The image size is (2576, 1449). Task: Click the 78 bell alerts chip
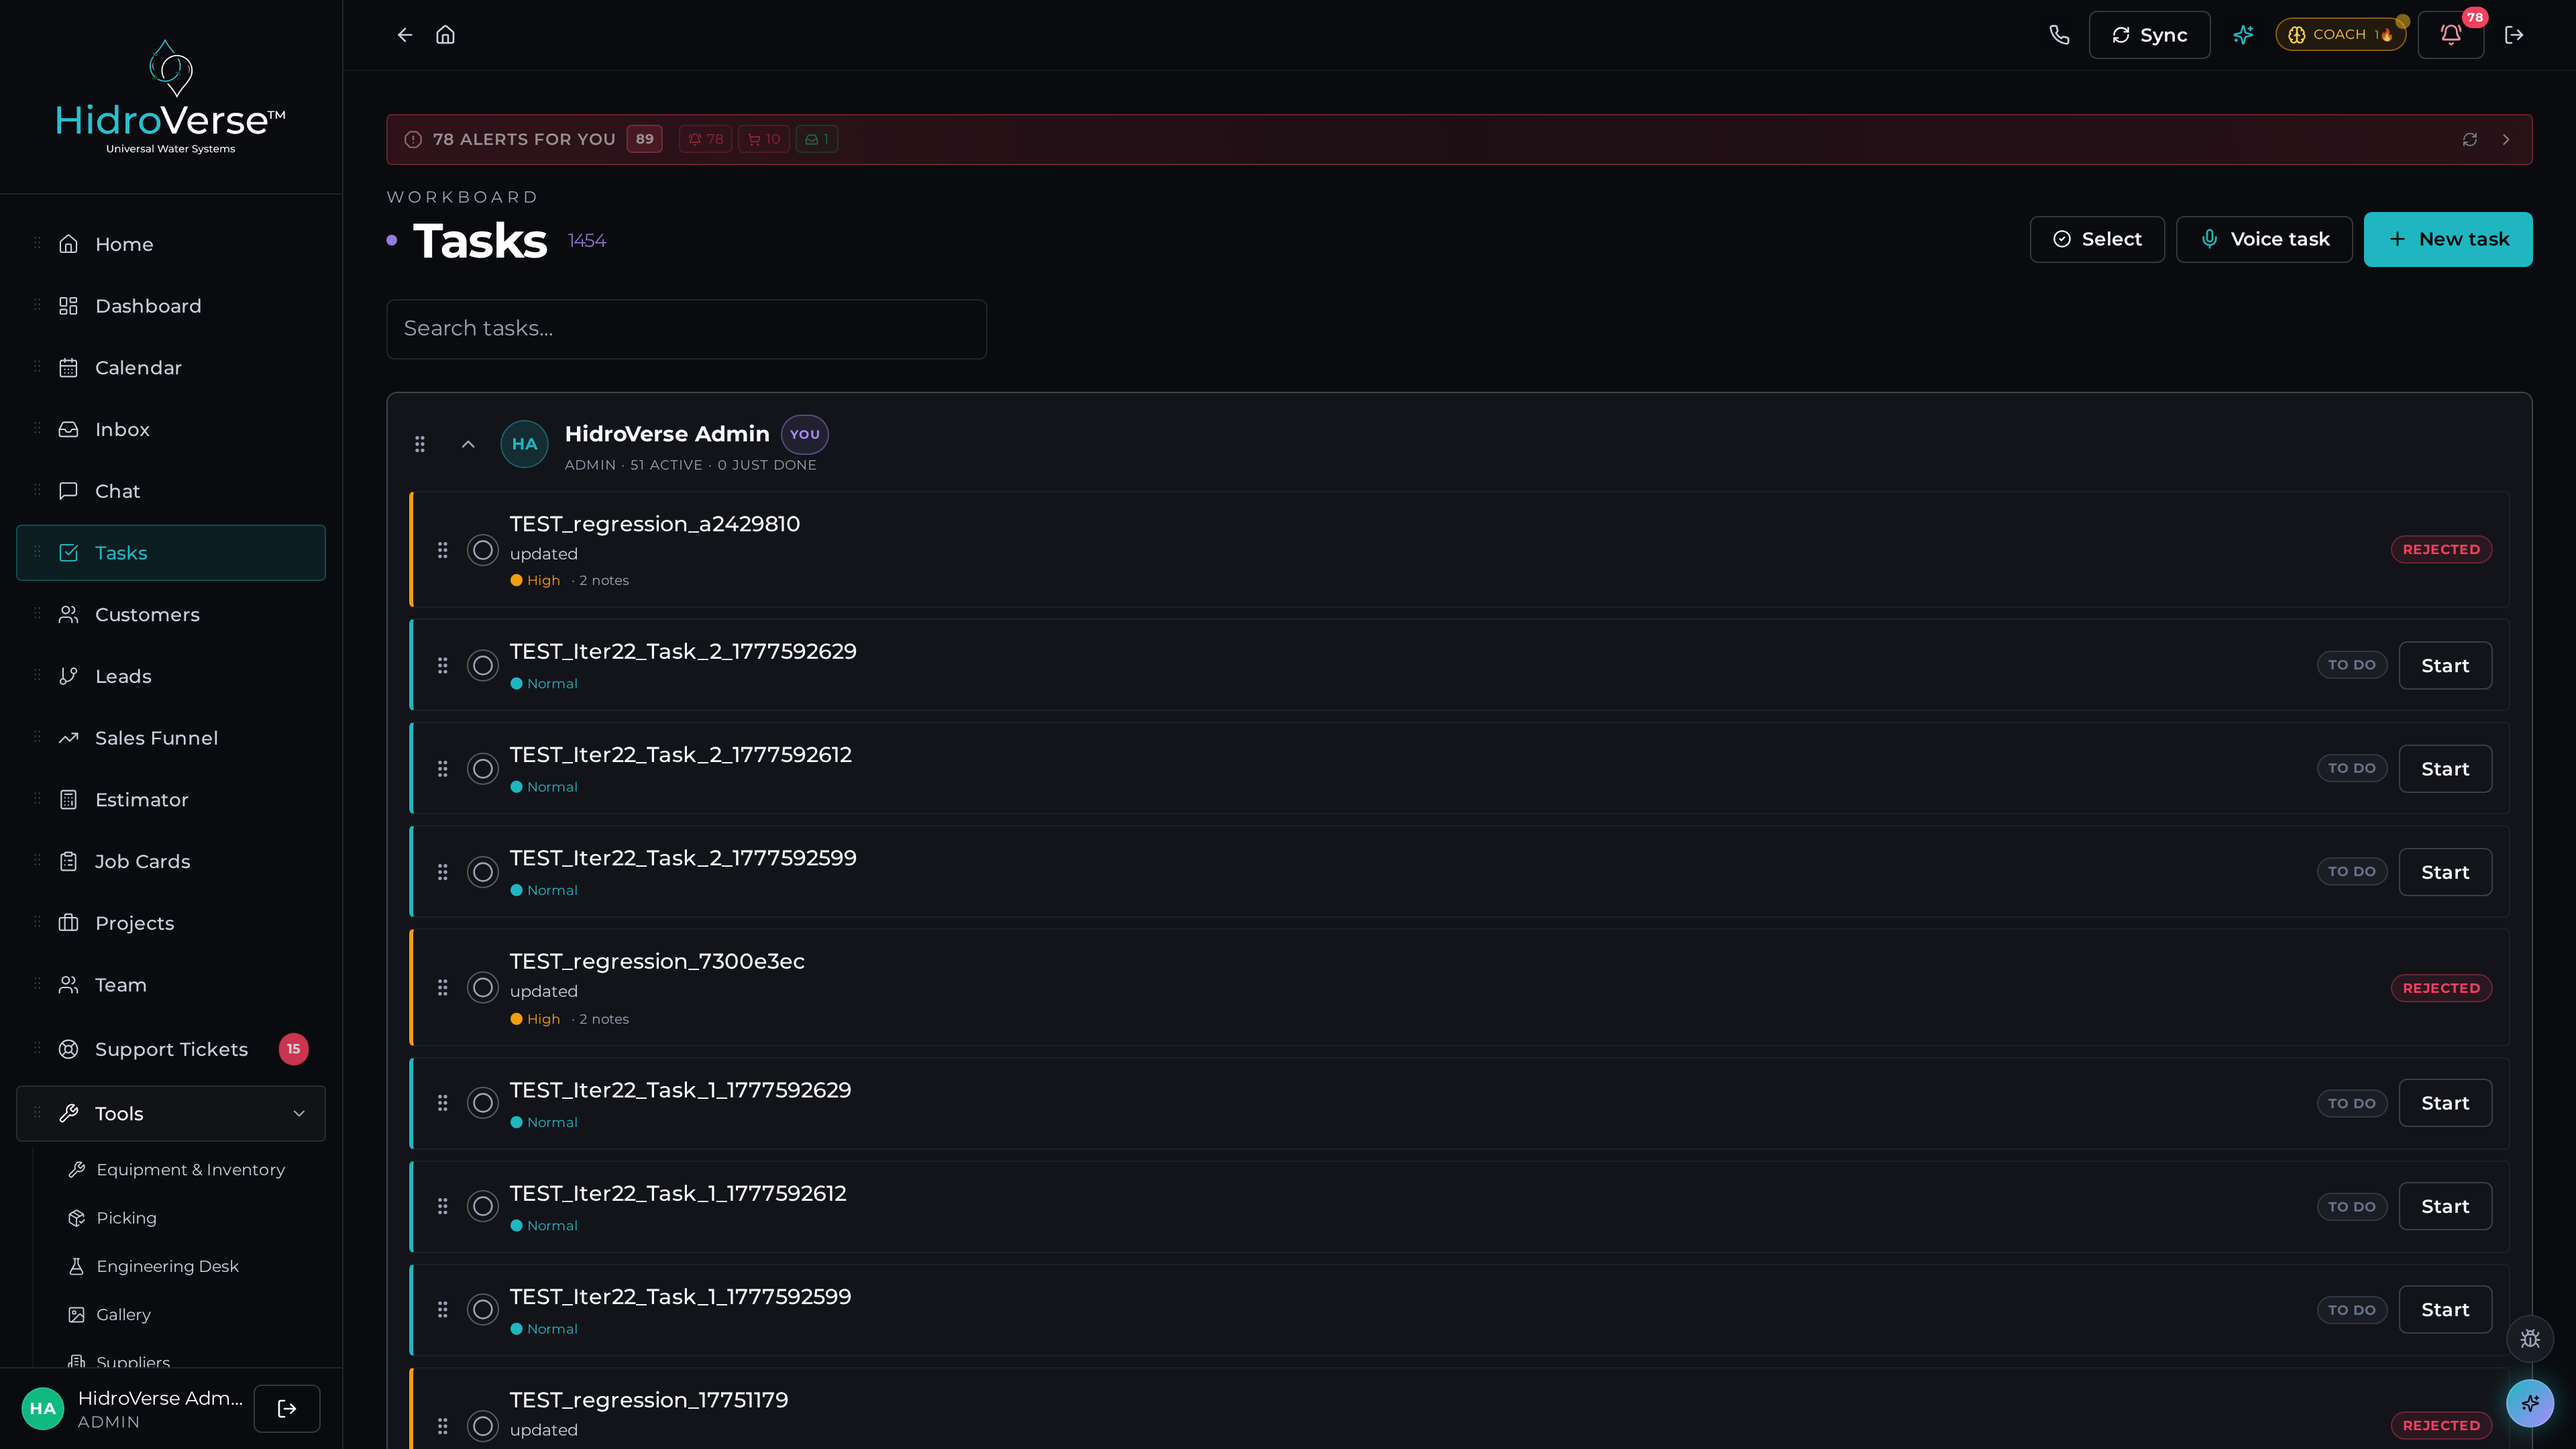tap(706, 139)
